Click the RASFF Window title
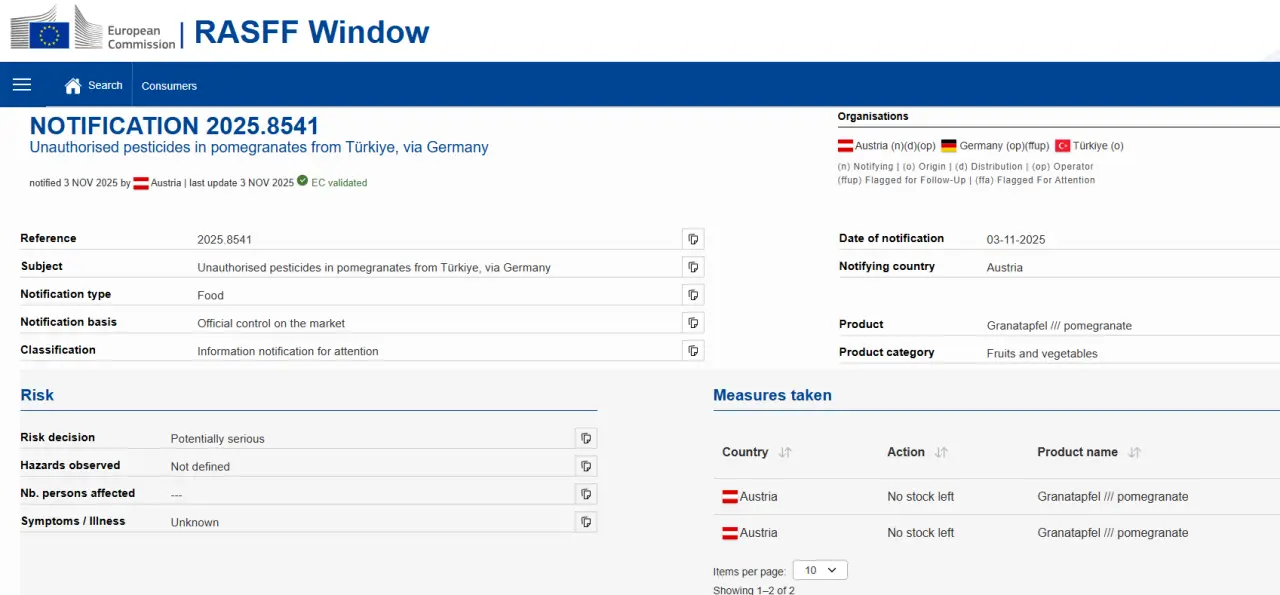This screenshot has width=1280, height=595. (311, 32)
